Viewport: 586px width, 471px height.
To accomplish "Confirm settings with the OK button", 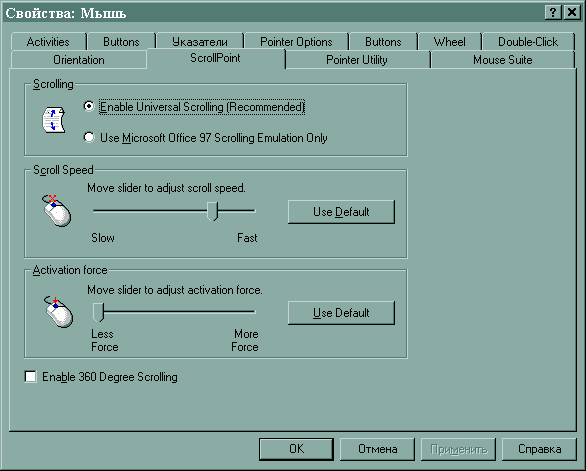I will pos(296,449).
